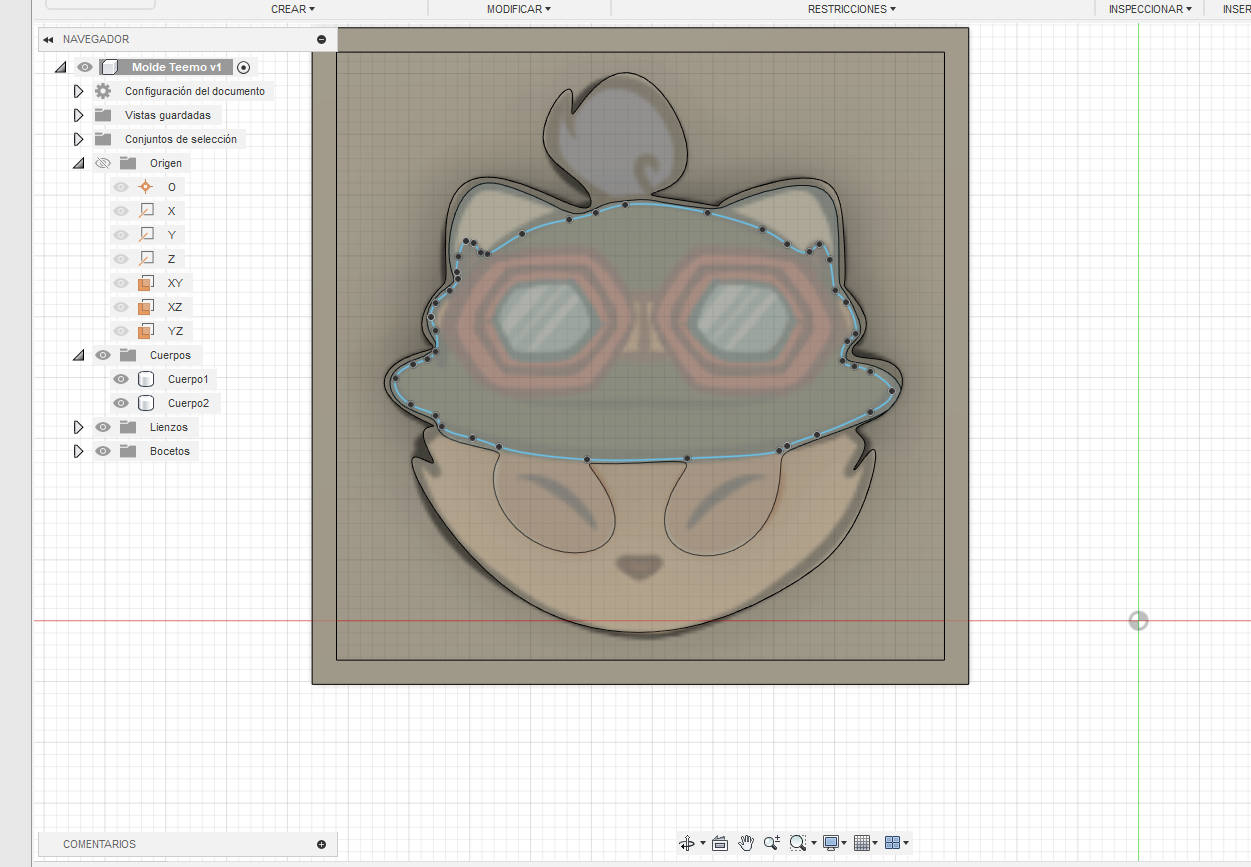The width and height of the screenshot is (1251, 867).
Task: Open the Zoom Window dropdown arrow
Action: (x=814, y=844)
